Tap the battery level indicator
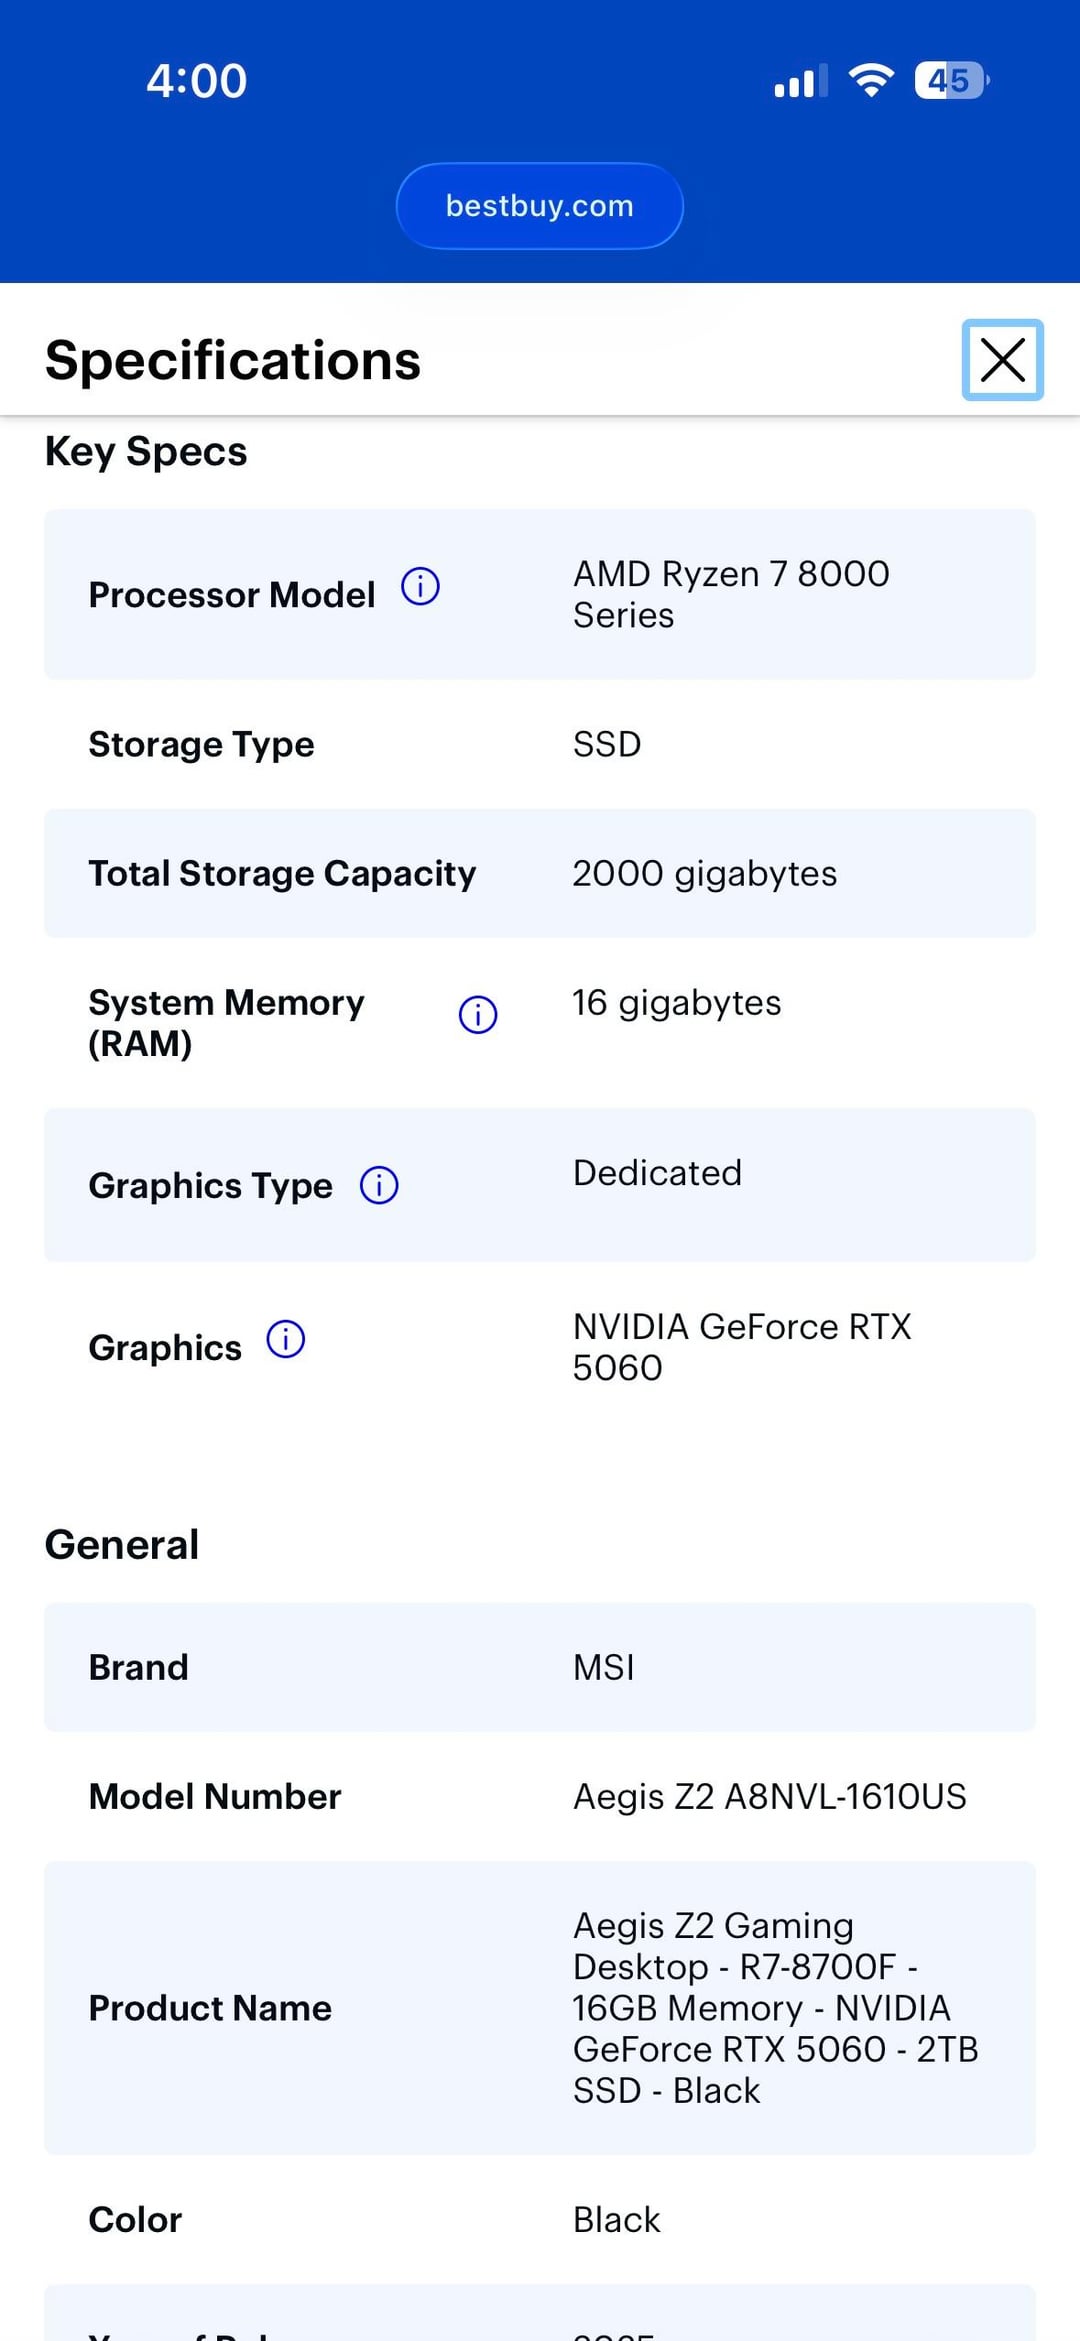The height and width of the screenshot is (2341, 1080). click(951, 80)
